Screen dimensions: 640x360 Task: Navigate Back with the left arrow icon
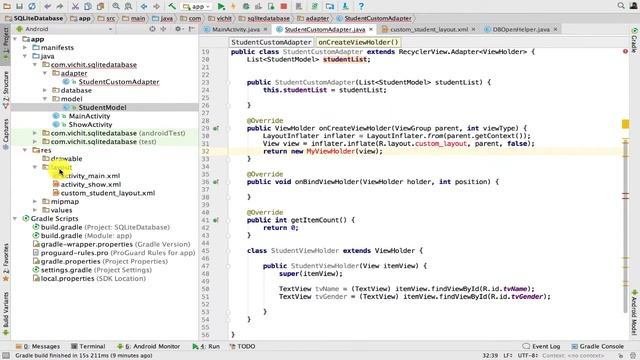pos(144,6)
